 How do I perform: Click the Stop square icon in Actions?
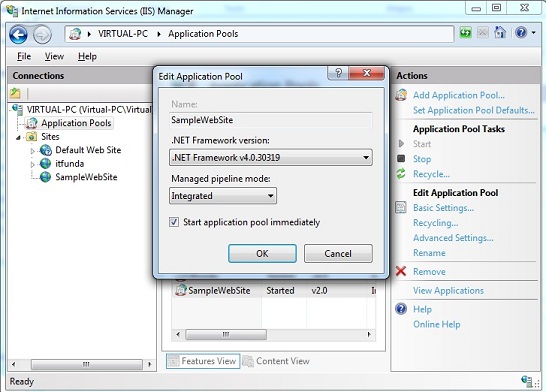[x=401, y=159]
